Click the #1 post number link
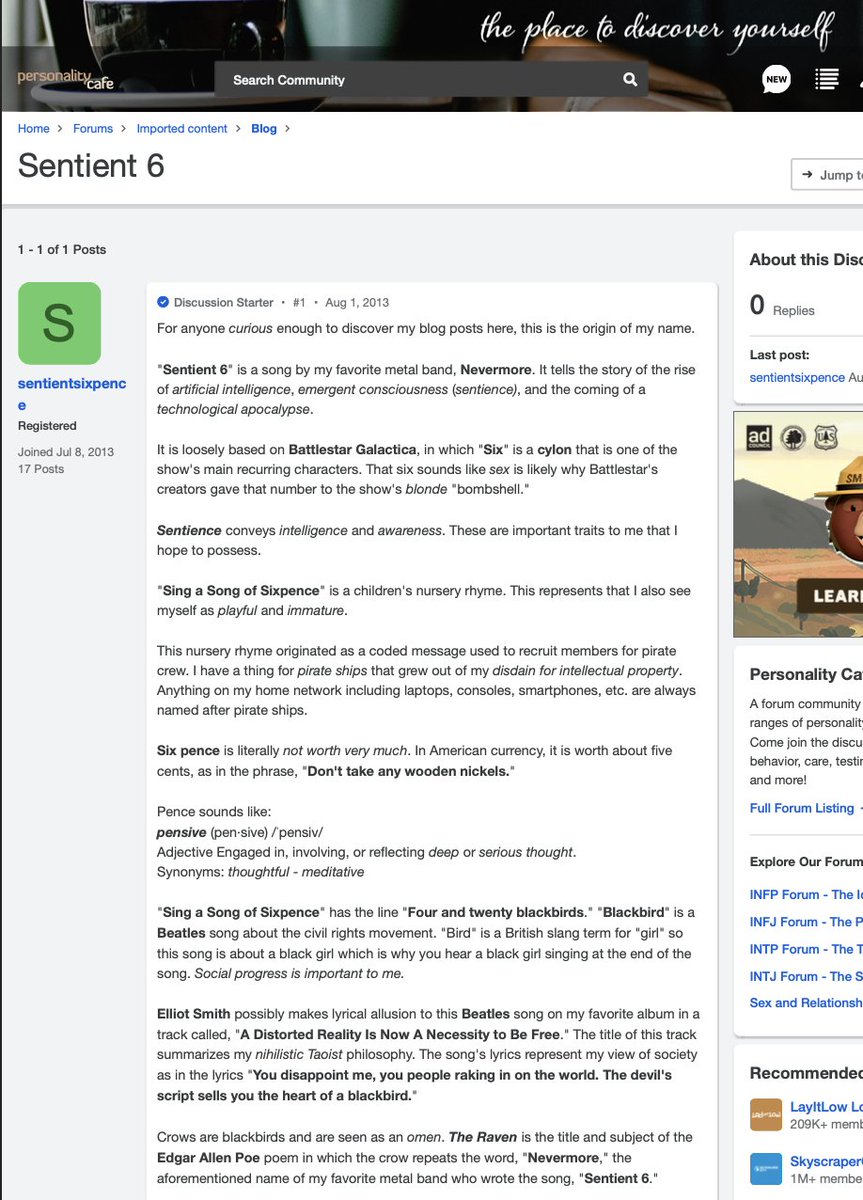Image resolution: width=863 pixels, height=1200 pixels. coord(299,302)
